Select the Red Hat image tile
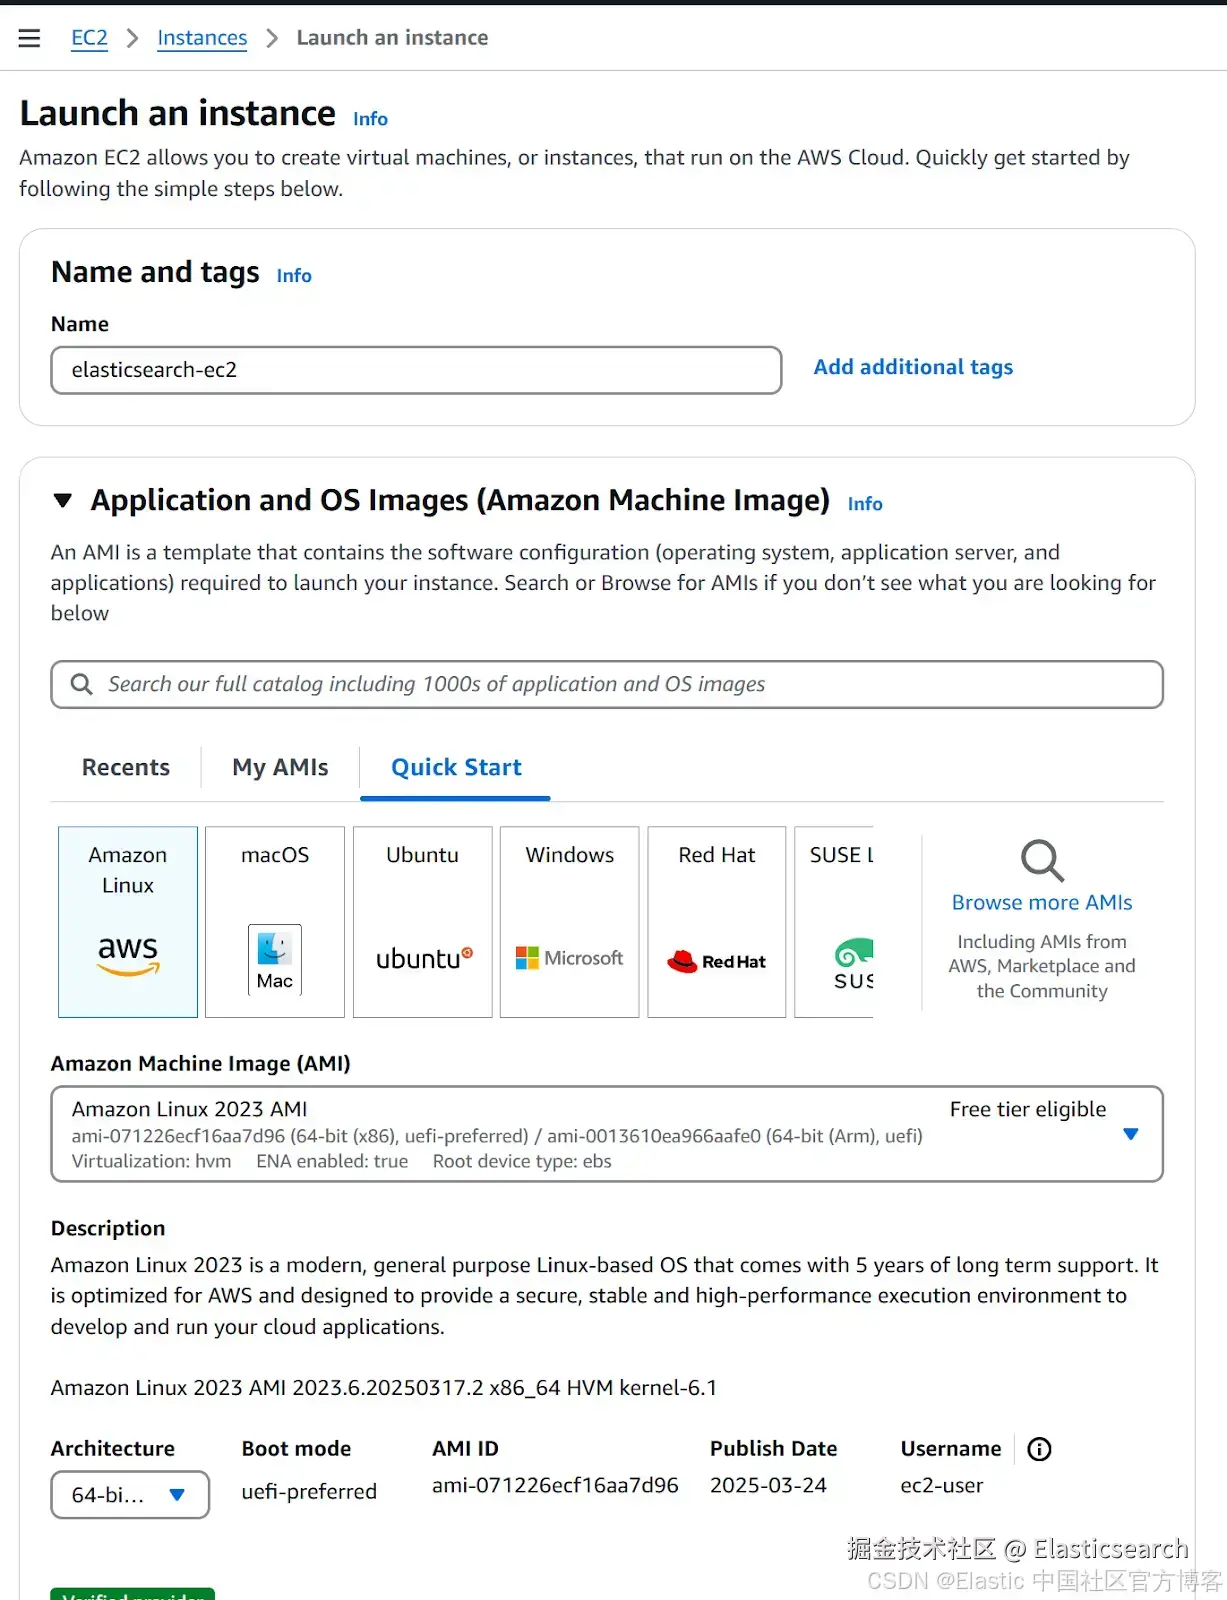1227x1600 pixels. 717,921
